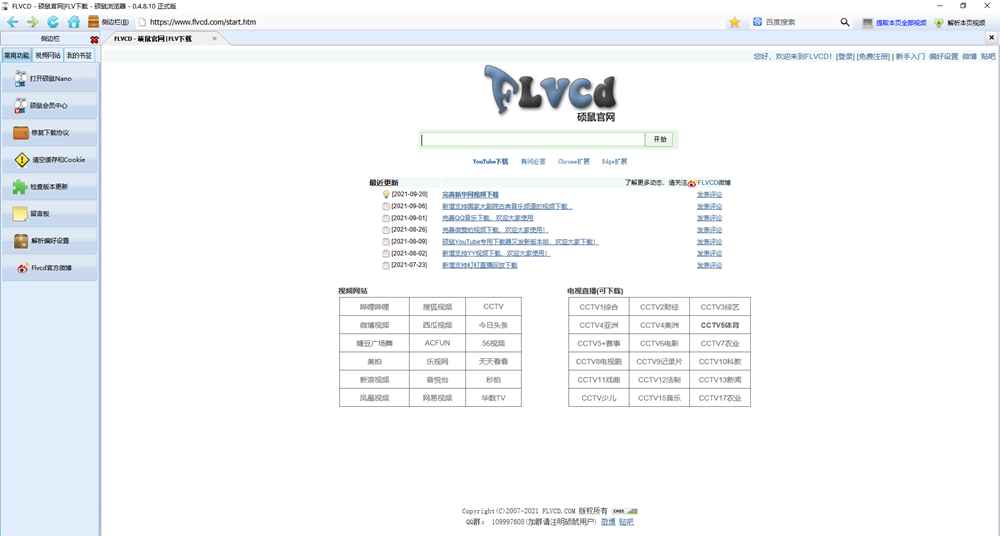Open CCTV13新闻 live channel
Viewport: 1000px width, 536px height.
click(720, 380)
